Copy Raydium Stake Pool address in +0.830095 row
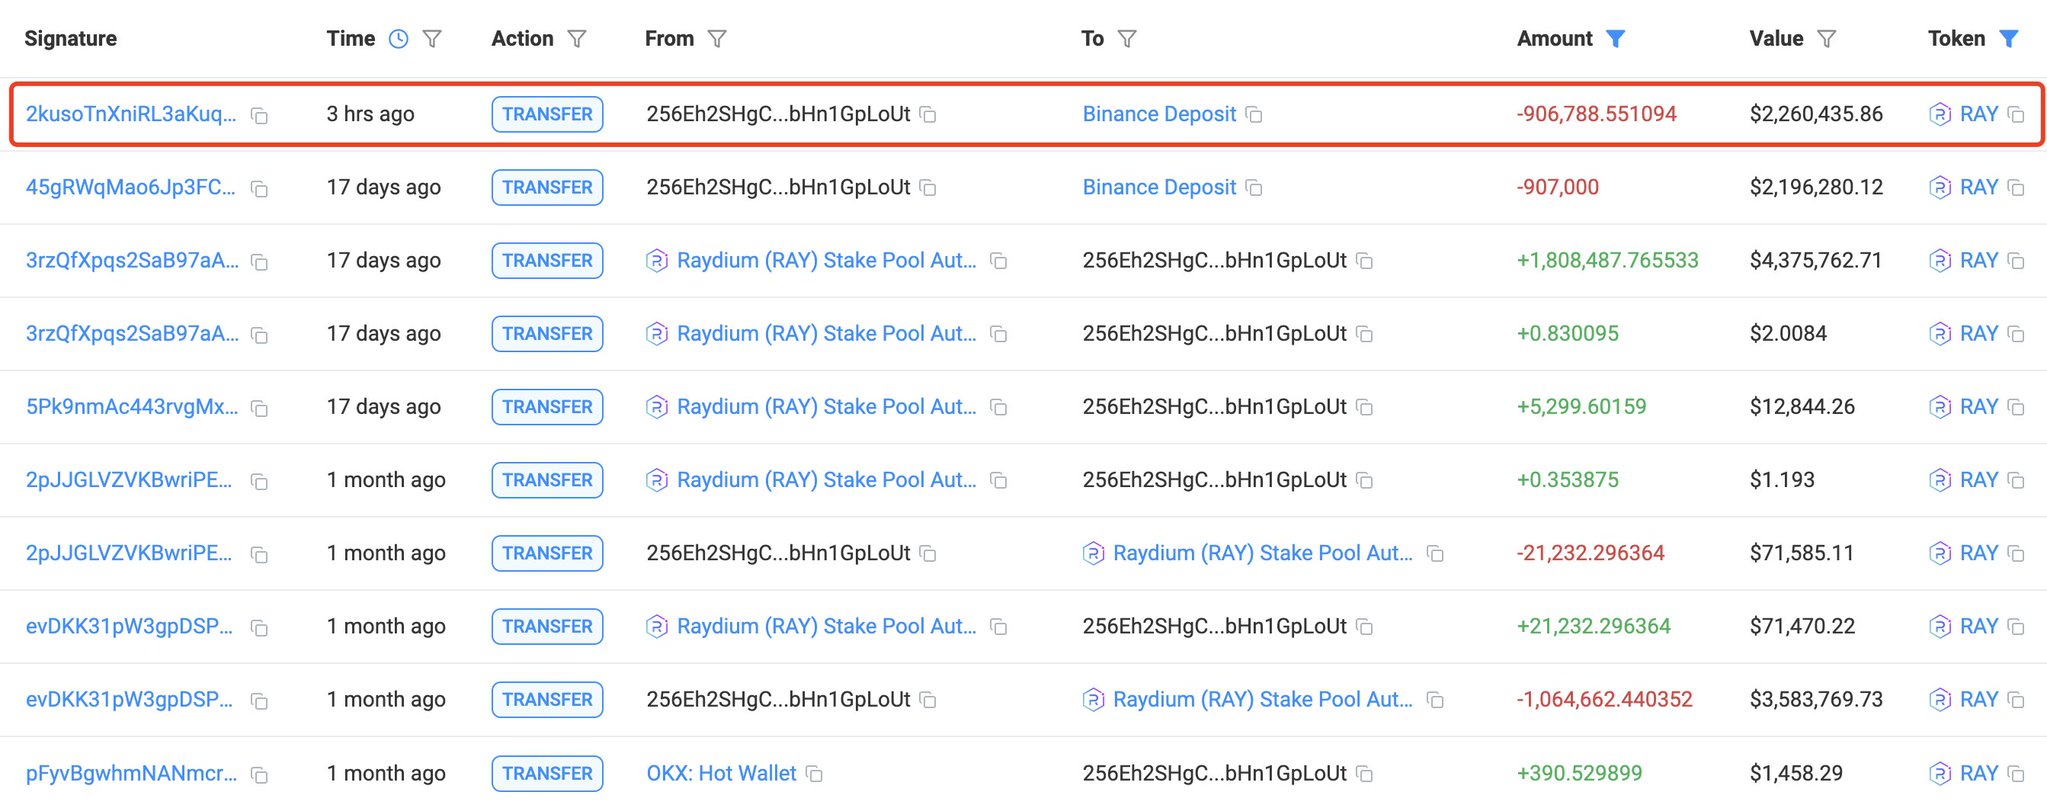2047x808 pixels. tap(998, 334)
